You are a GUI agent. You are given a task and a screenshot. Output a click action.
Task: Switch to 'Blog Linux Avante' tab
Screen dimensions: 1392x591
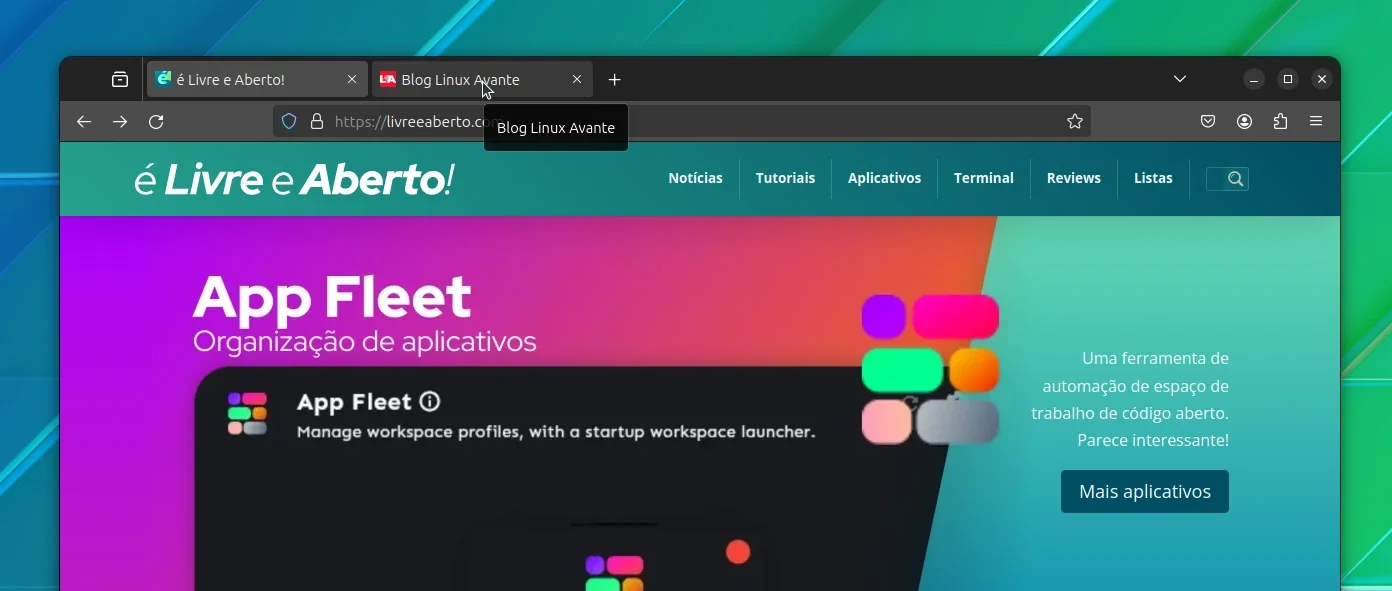tap(482, 79)
